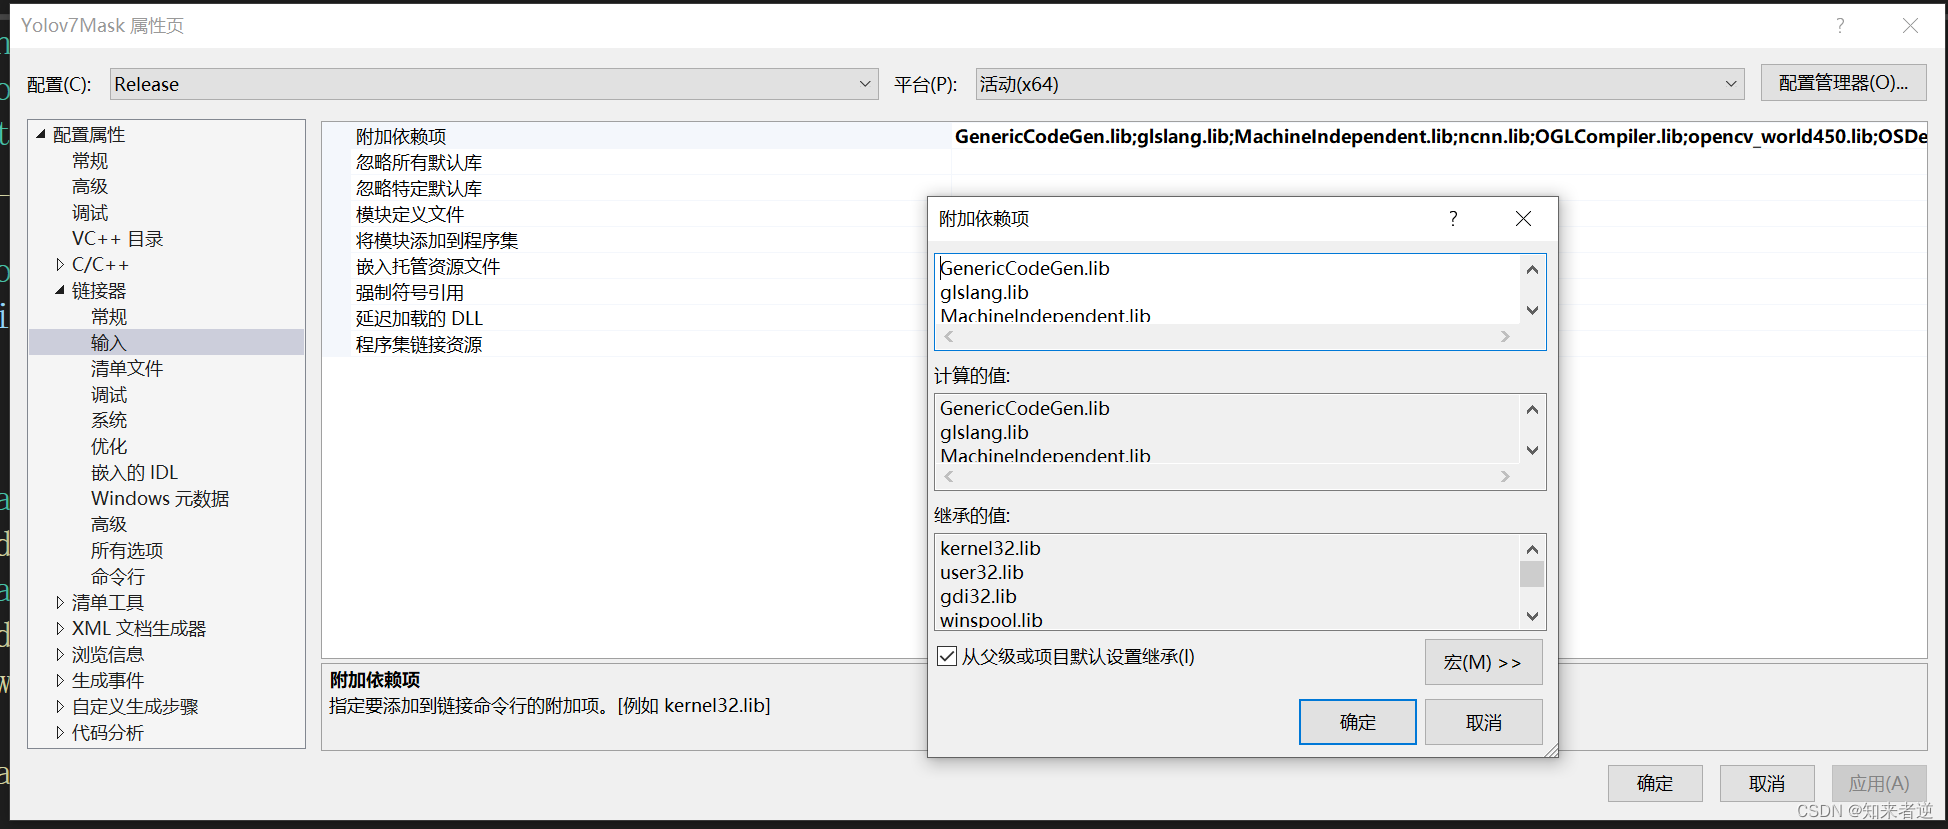Select 高级 under 配置属性

(x=90, y=187)
